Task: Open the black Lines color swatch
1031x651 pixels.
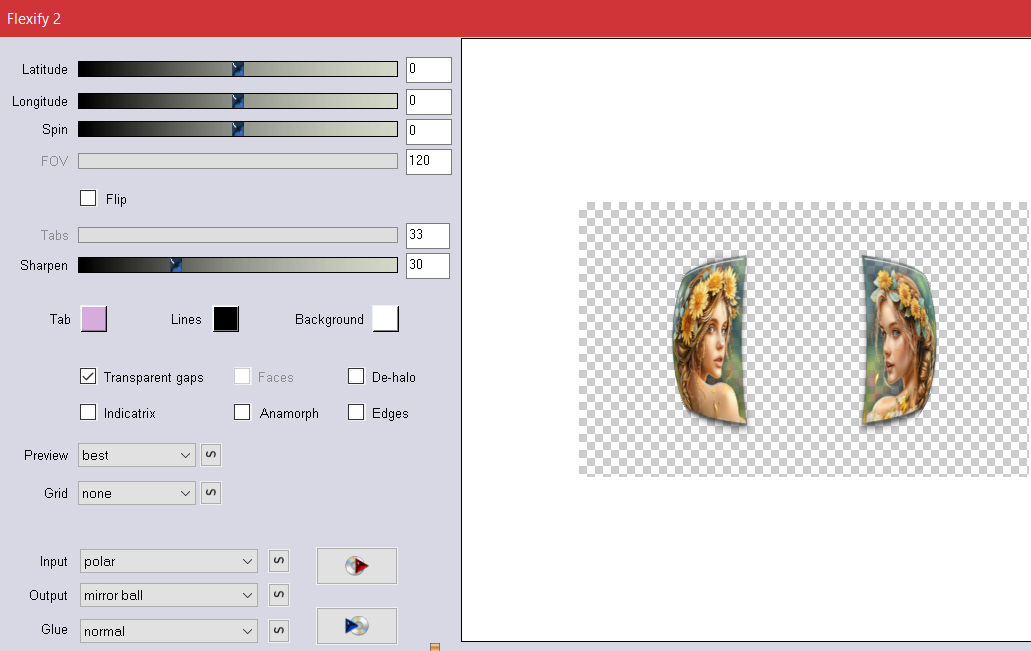Action: click(x=225, y=319)
